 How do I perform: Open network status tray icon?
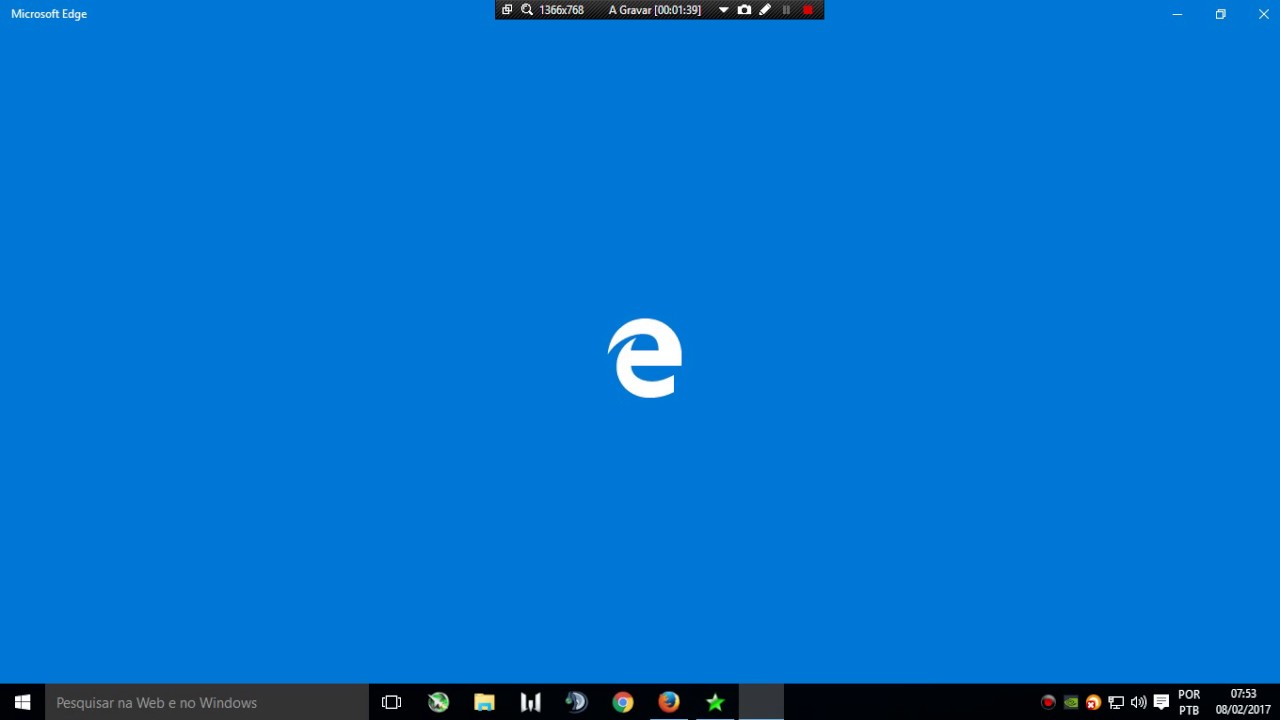(x=1116, y=702)
